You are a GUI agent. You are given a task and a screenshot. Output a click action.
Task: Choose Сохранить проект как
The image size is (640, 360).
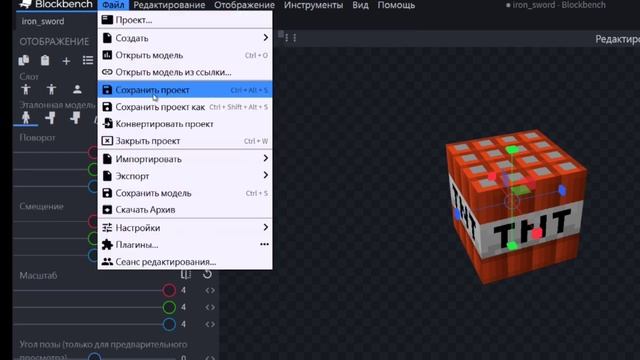185,107
